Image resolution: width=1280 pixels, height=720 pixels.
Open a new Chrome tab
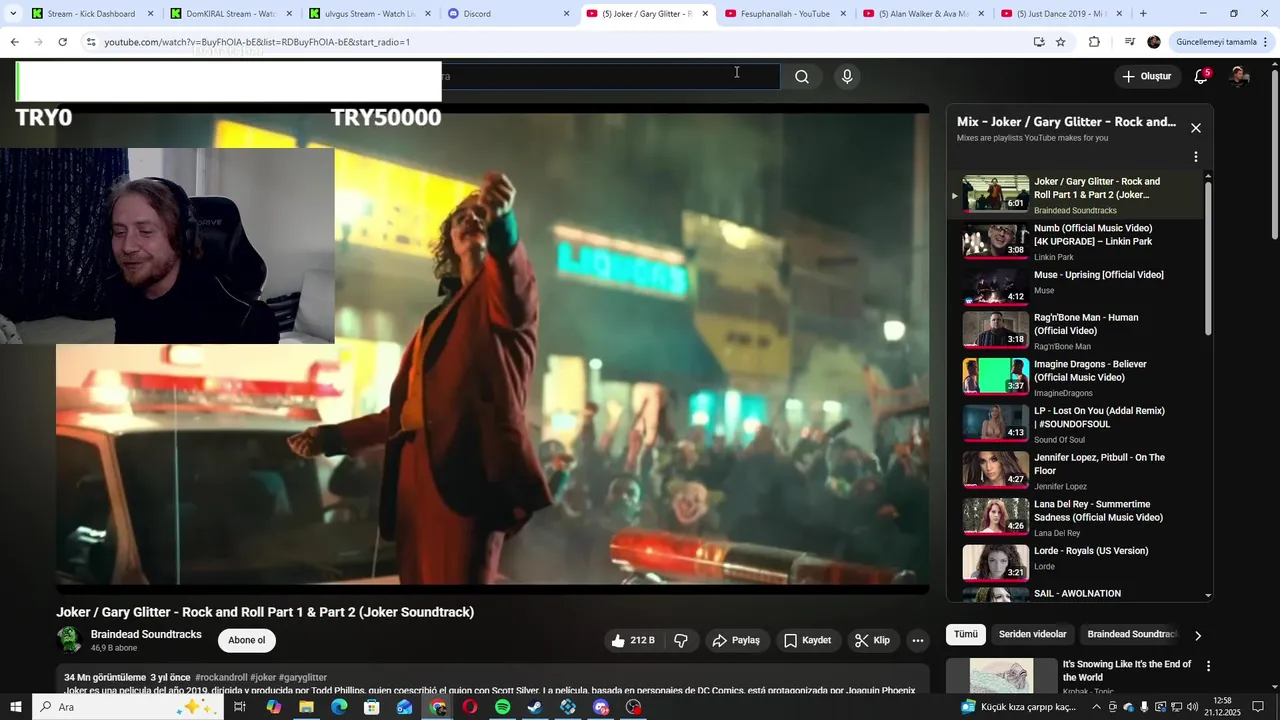click(x=1143, y=14)
